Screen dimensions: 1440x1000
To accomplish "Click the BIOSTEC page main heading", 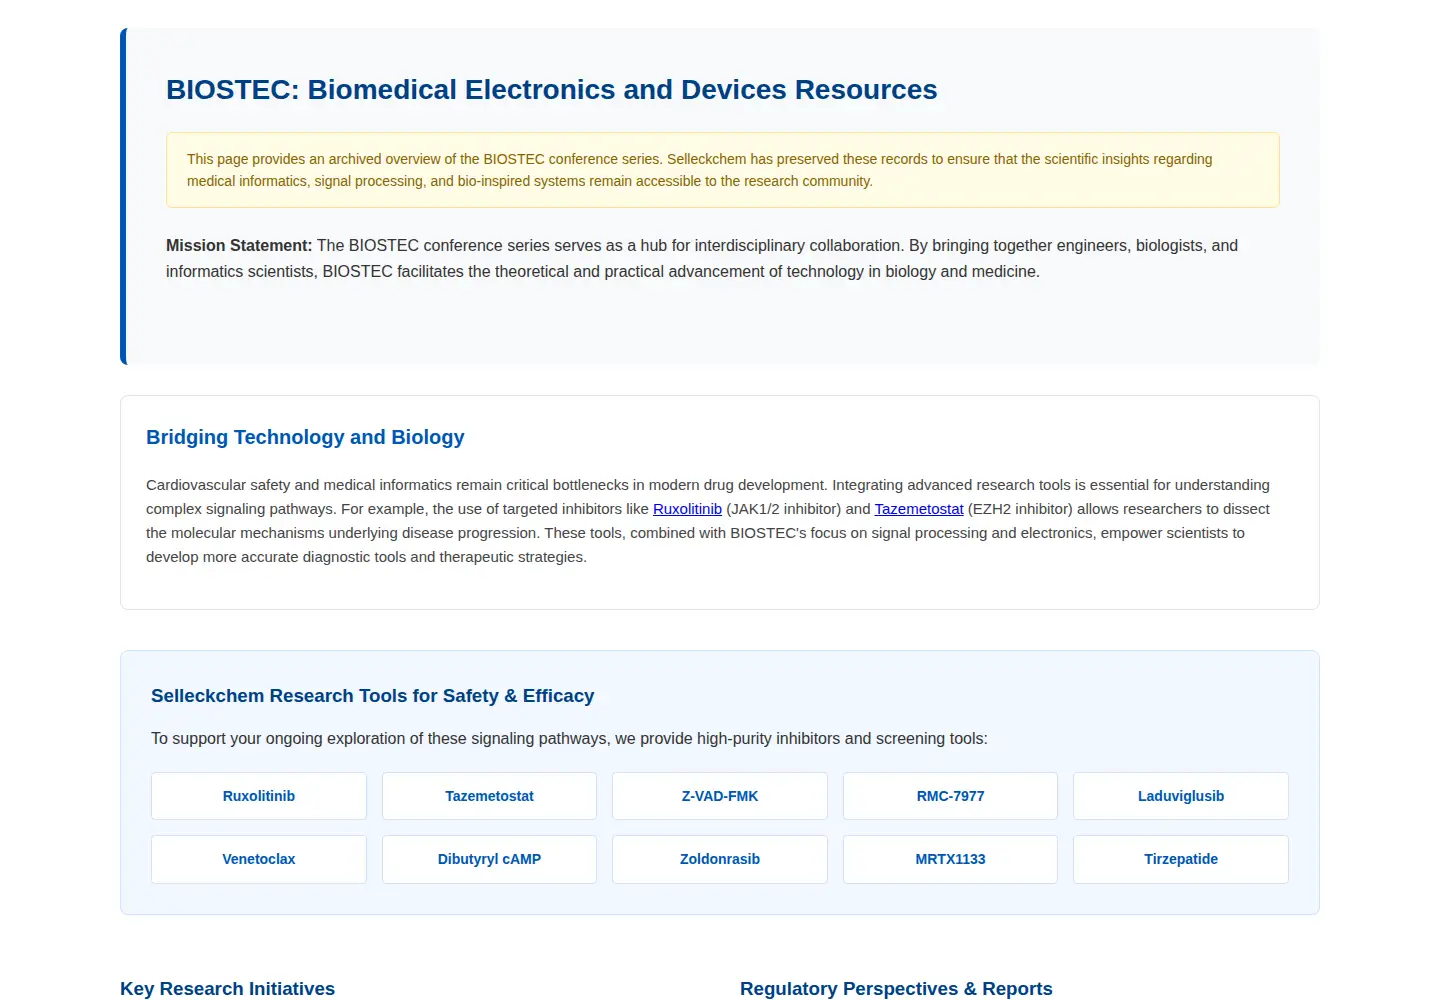I will click(x=552, y=90).
